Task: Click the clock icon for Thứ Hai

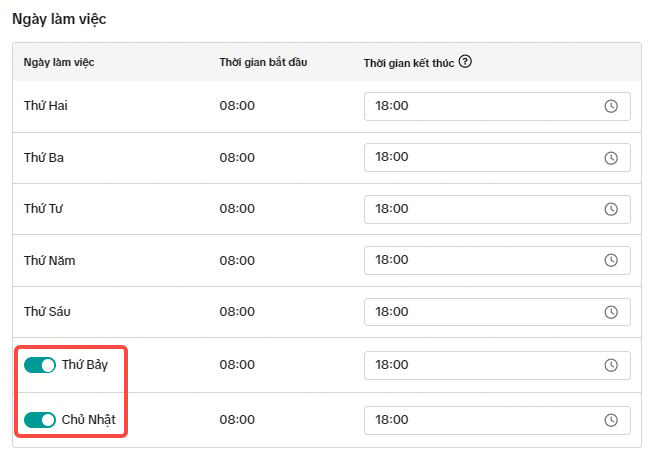Action: tap(611, 106)
